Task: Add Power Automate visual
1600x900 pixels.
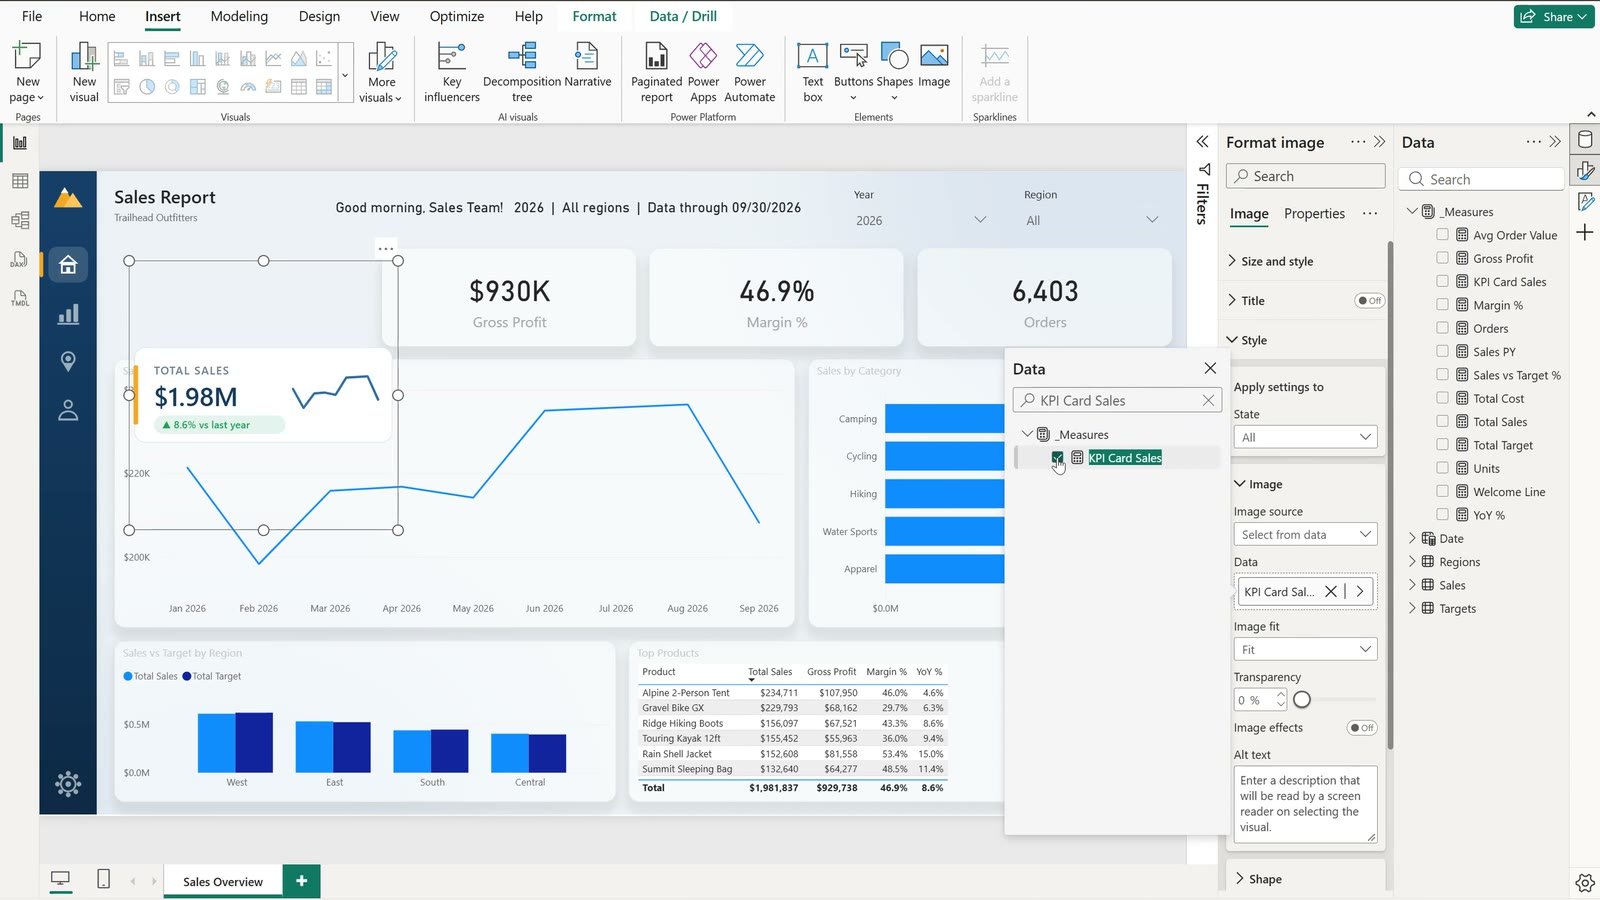Action: [x=750, y=73]
